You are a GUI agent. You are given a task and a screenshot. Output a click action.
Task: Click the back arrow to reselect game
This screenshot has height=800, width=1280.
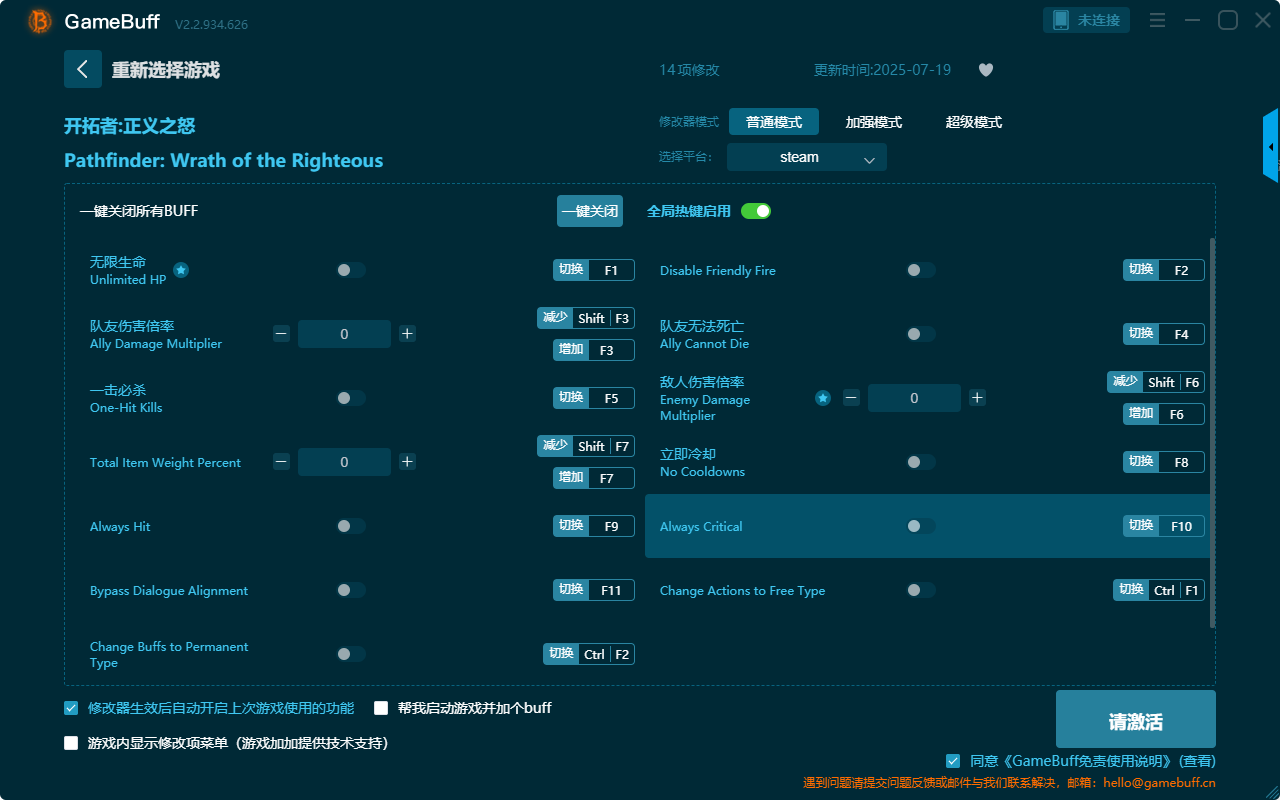point(82,69)
